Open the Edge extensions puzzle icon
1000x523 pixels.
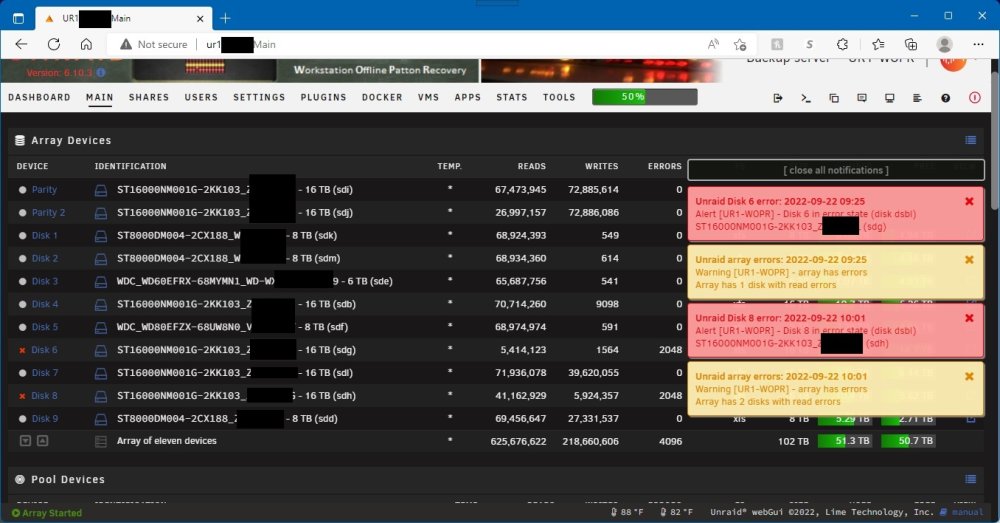click(x=842, y=44)
